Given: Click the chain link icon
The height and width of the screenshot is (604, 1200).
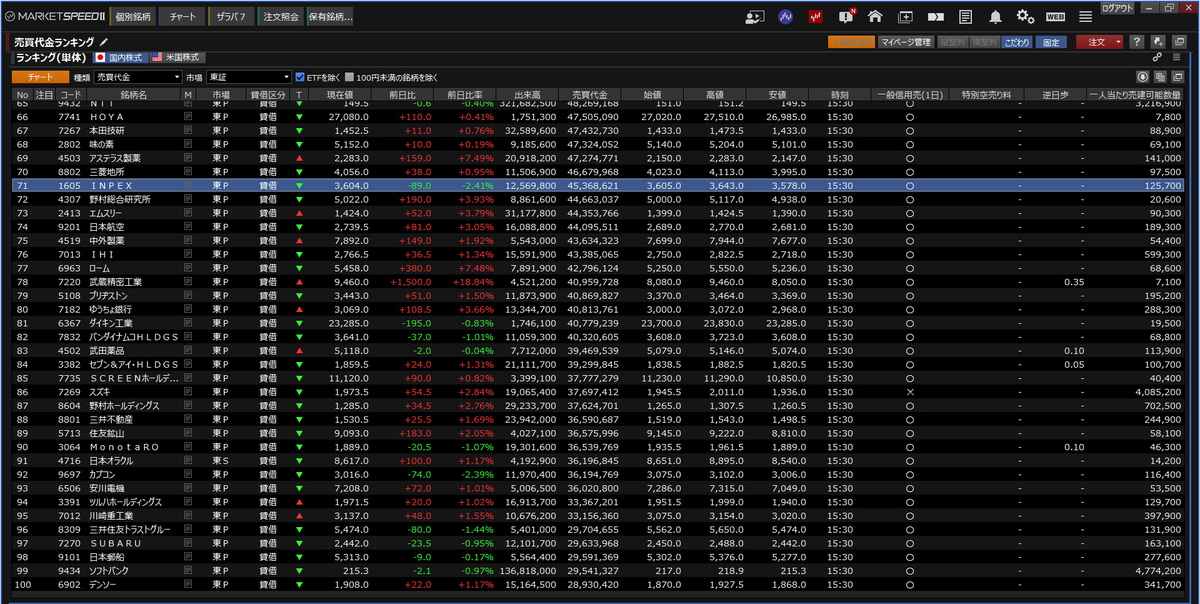Looking at the screenshot, I should point(1157,57).
